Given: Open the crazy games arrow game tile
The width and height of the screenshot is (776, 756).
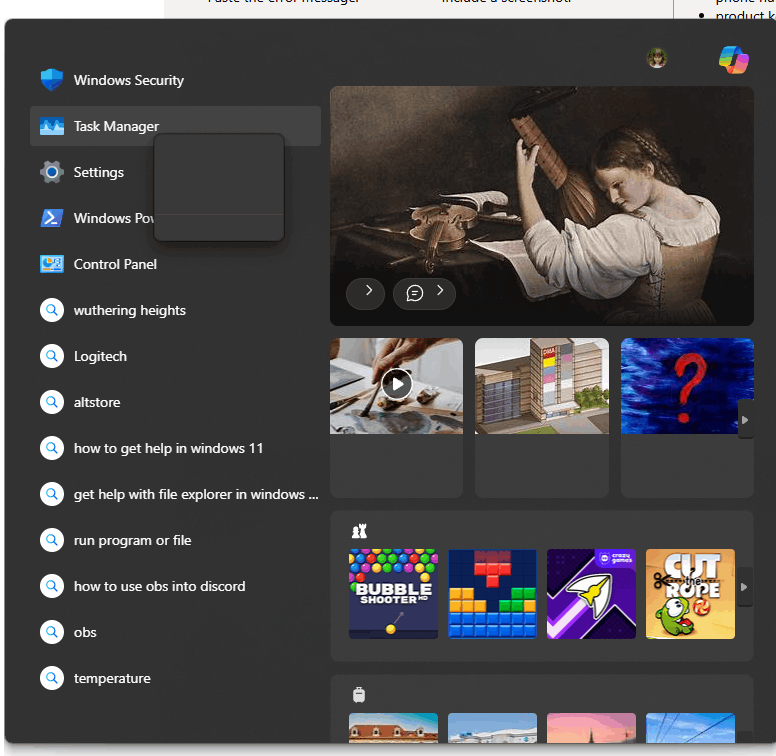Looking at the screenshot, I should [x=591, y=594].
